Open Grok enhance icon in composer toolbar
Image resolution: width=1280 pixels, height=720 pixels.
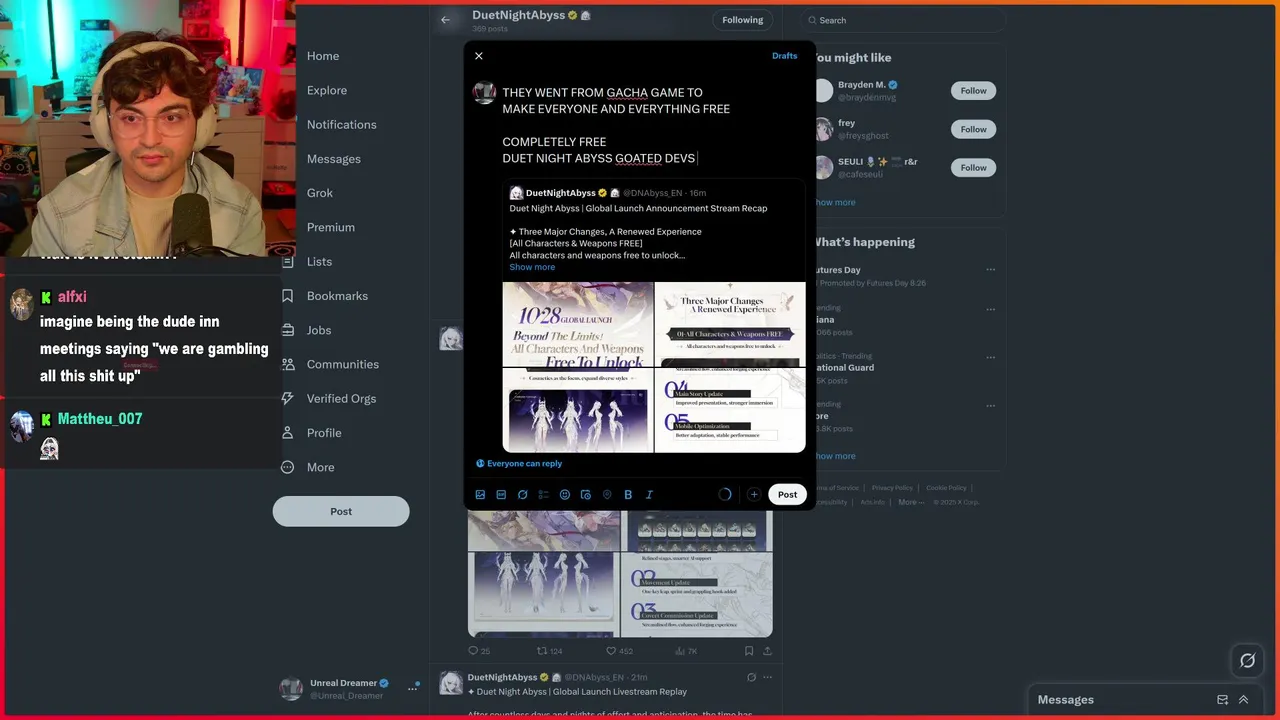(522, 495)
